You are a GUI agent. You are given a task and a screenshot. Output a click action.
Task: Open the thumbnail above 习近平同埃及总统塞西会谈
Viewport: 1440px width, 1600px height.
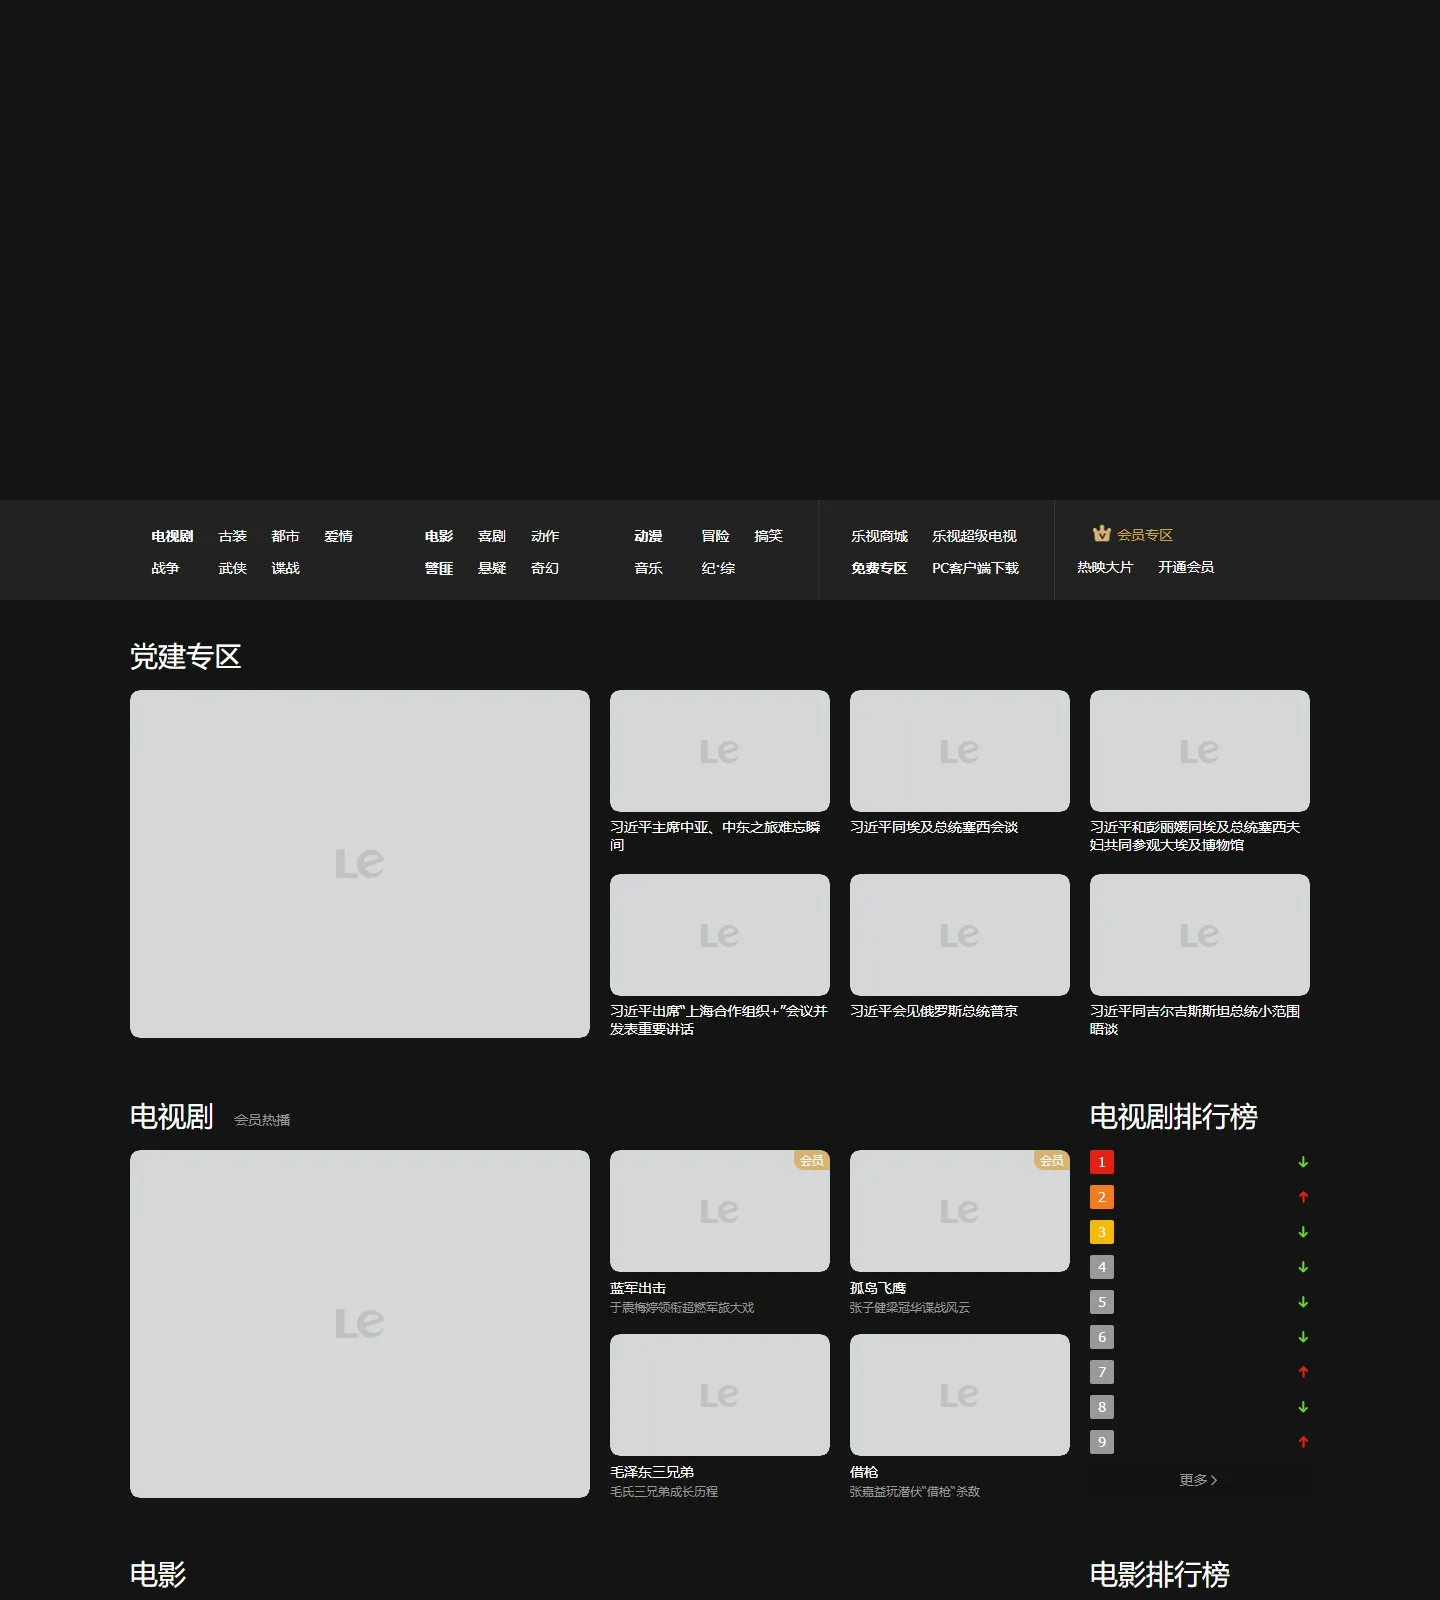coord(960,751)
